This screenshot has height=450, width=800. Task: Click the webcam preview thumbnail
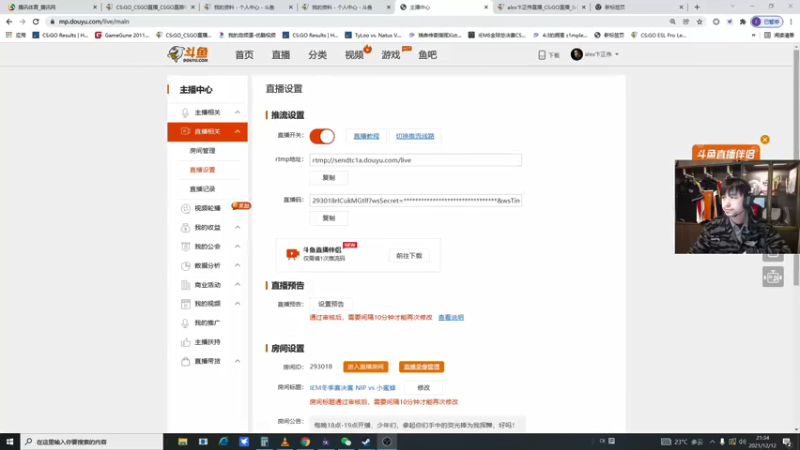click(737, 207)
